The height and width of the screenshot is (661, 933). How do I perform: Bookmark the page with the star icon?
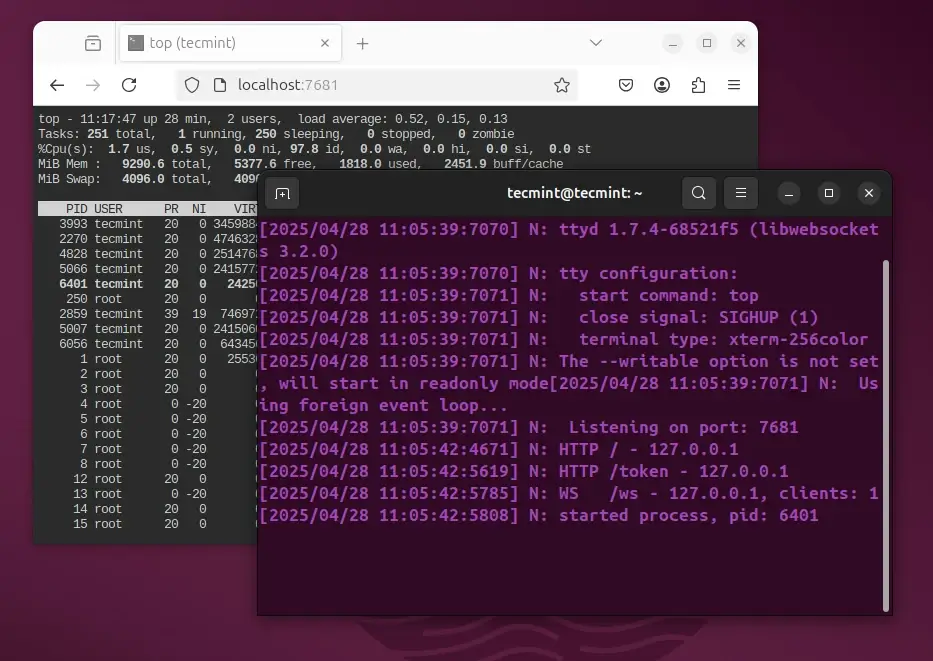point(561,85)
